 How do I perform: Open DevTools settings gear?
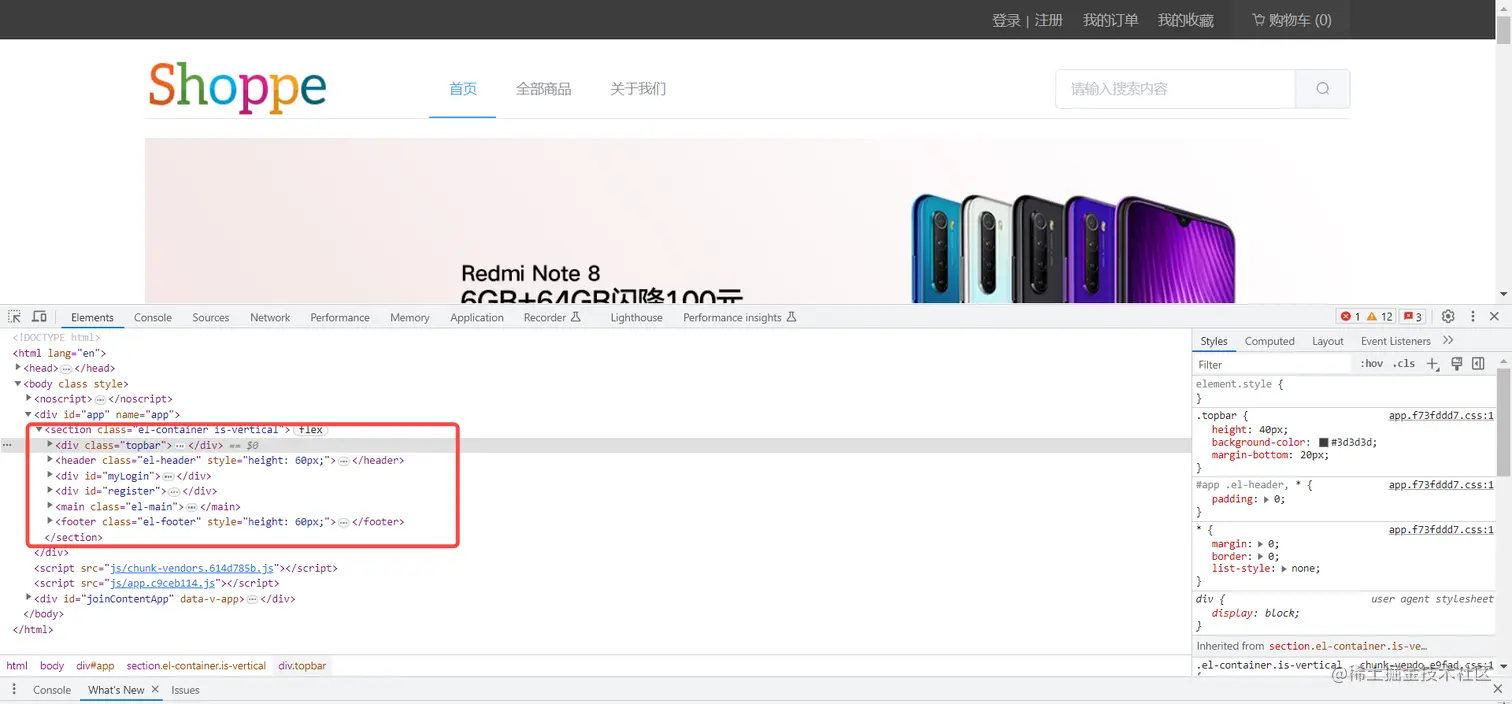(1448, 317)
